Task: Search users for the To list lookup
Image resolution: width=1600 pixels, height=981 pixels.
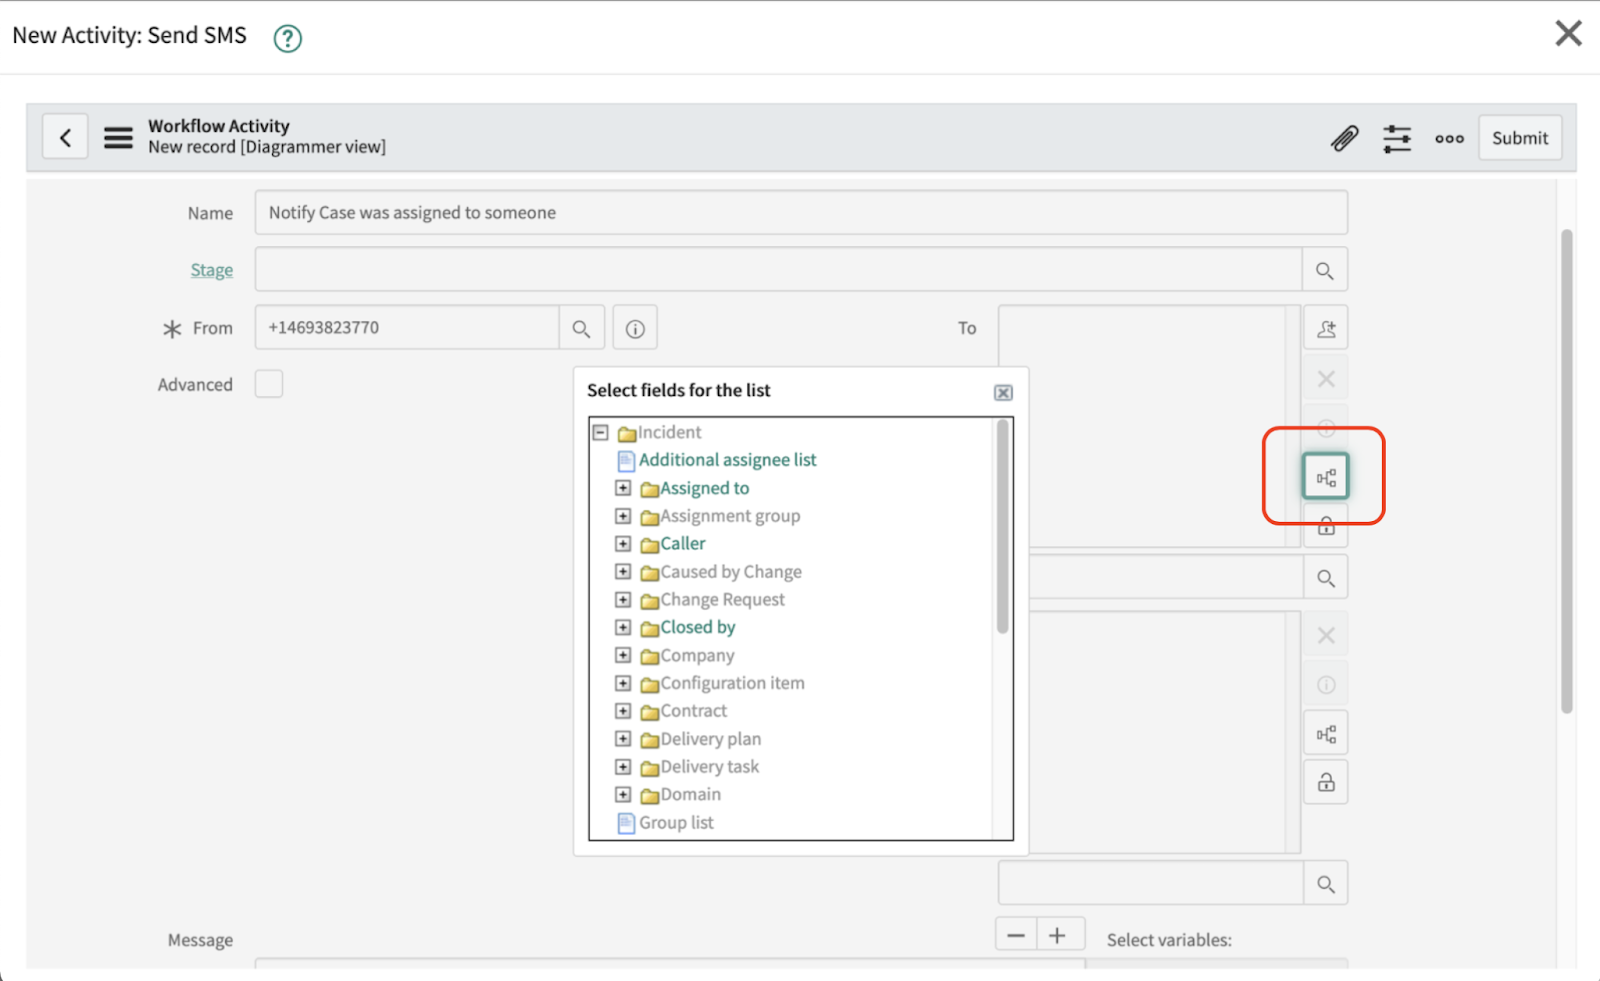Action: point(1326,578)
